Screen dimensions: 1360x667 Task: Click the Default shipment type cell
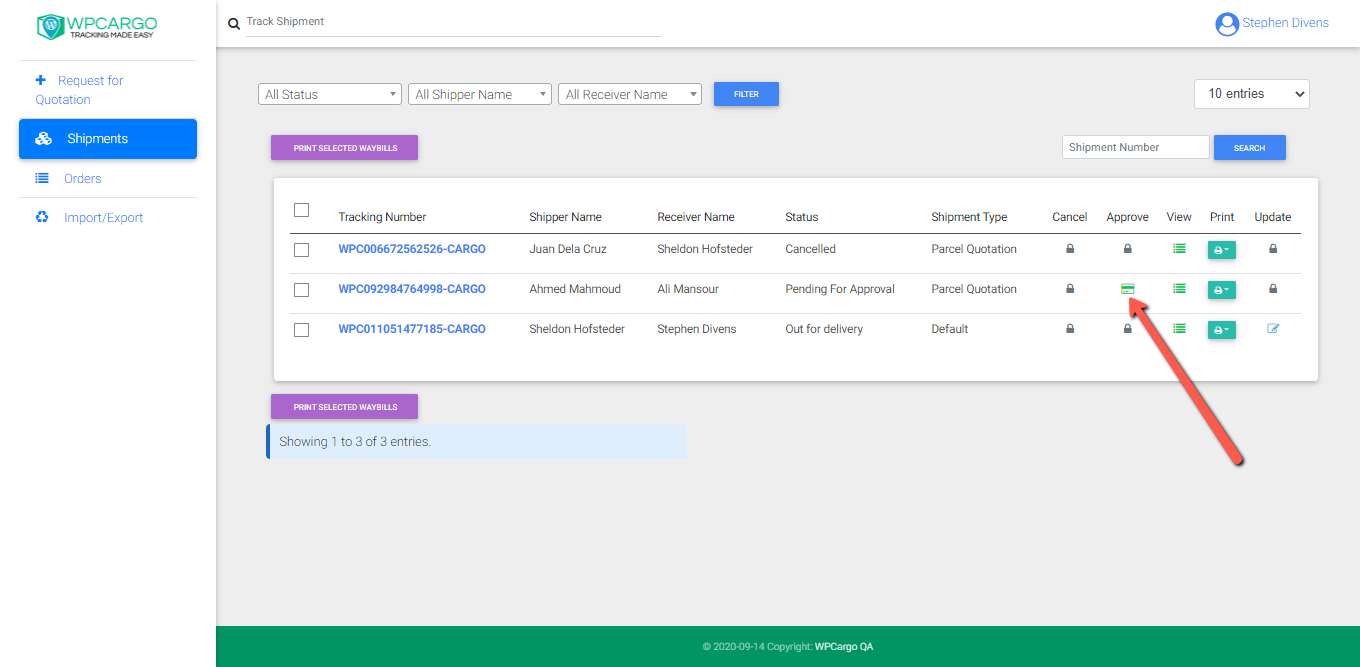(950, 329)
